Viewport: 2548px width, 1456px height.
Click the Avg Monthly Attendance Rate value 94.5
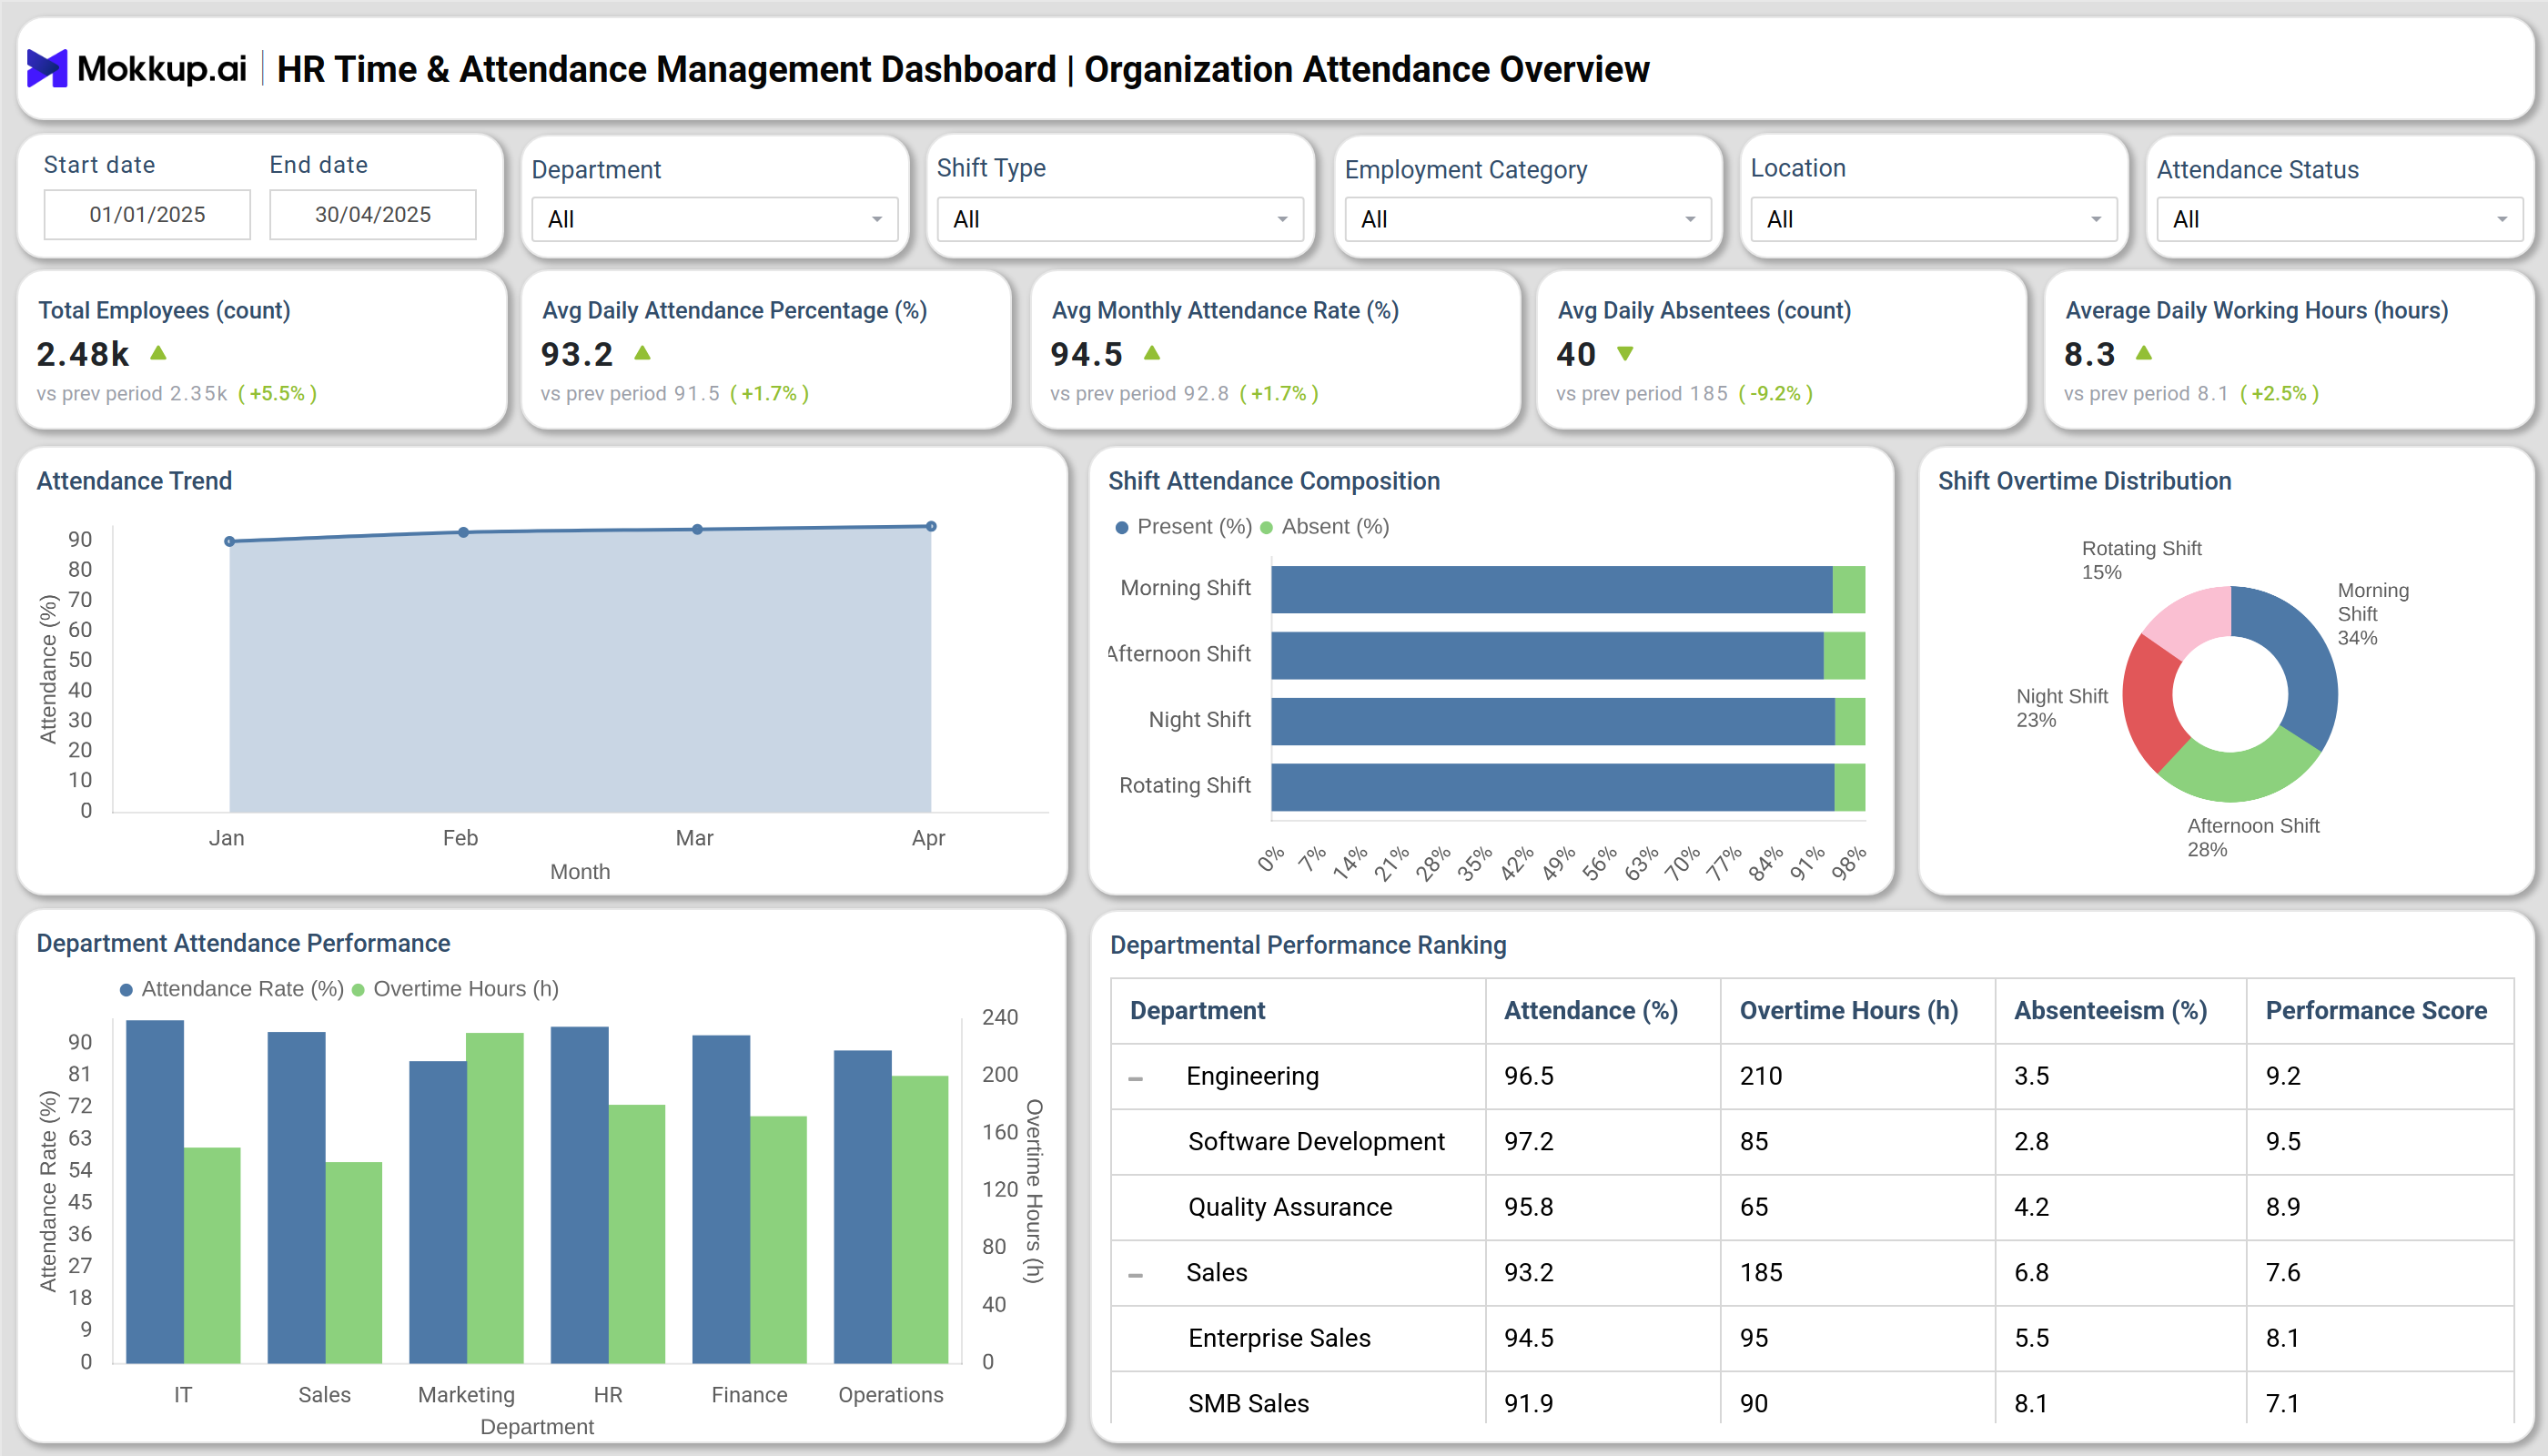tap(1086, 354)
